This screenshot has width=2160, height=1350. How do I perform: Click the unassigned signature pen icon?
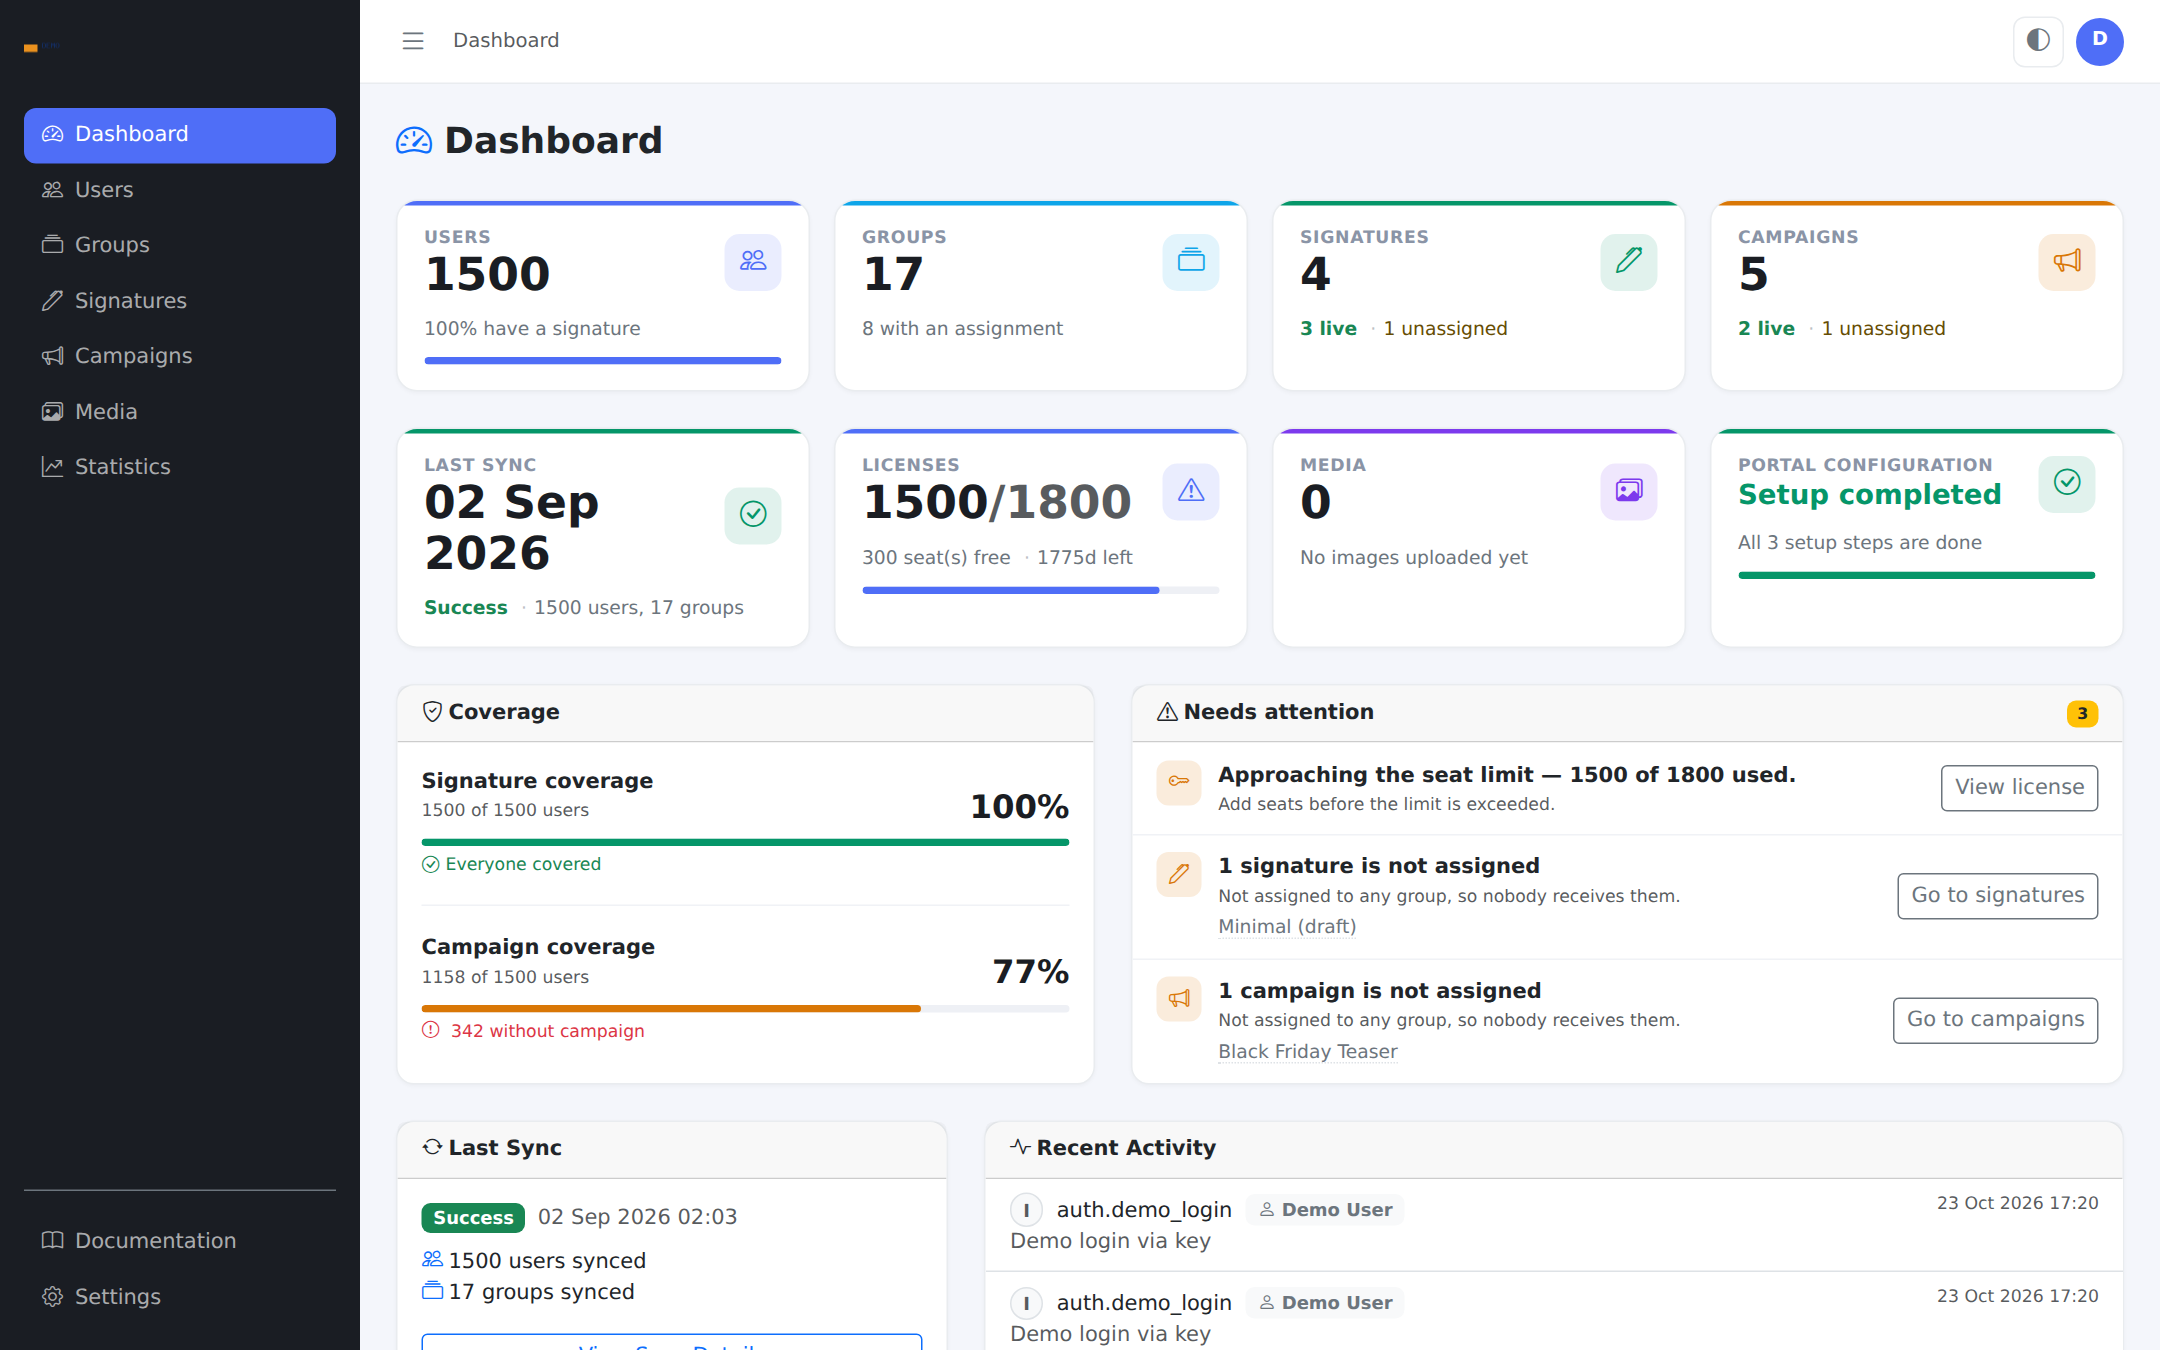(1179, 874)
